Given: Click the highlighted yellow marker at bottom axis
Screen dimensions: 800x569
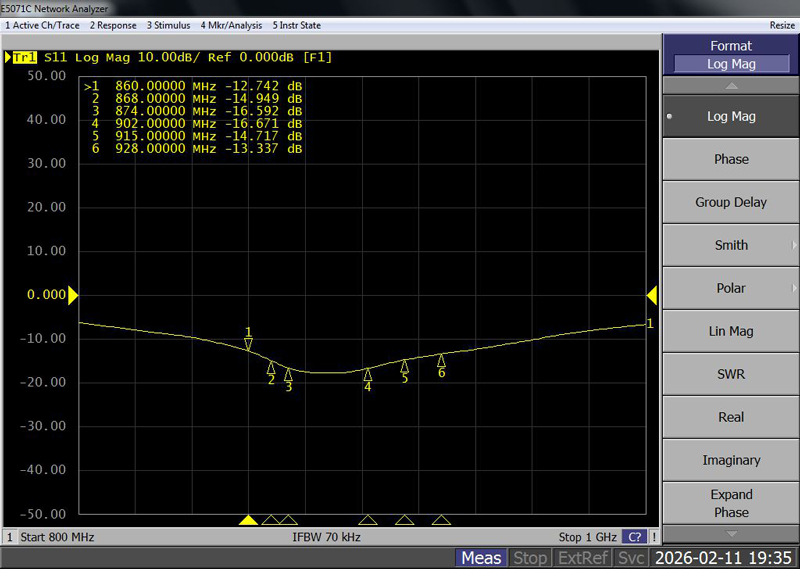Looking at the screenshot, I should (x=248, y=520).
